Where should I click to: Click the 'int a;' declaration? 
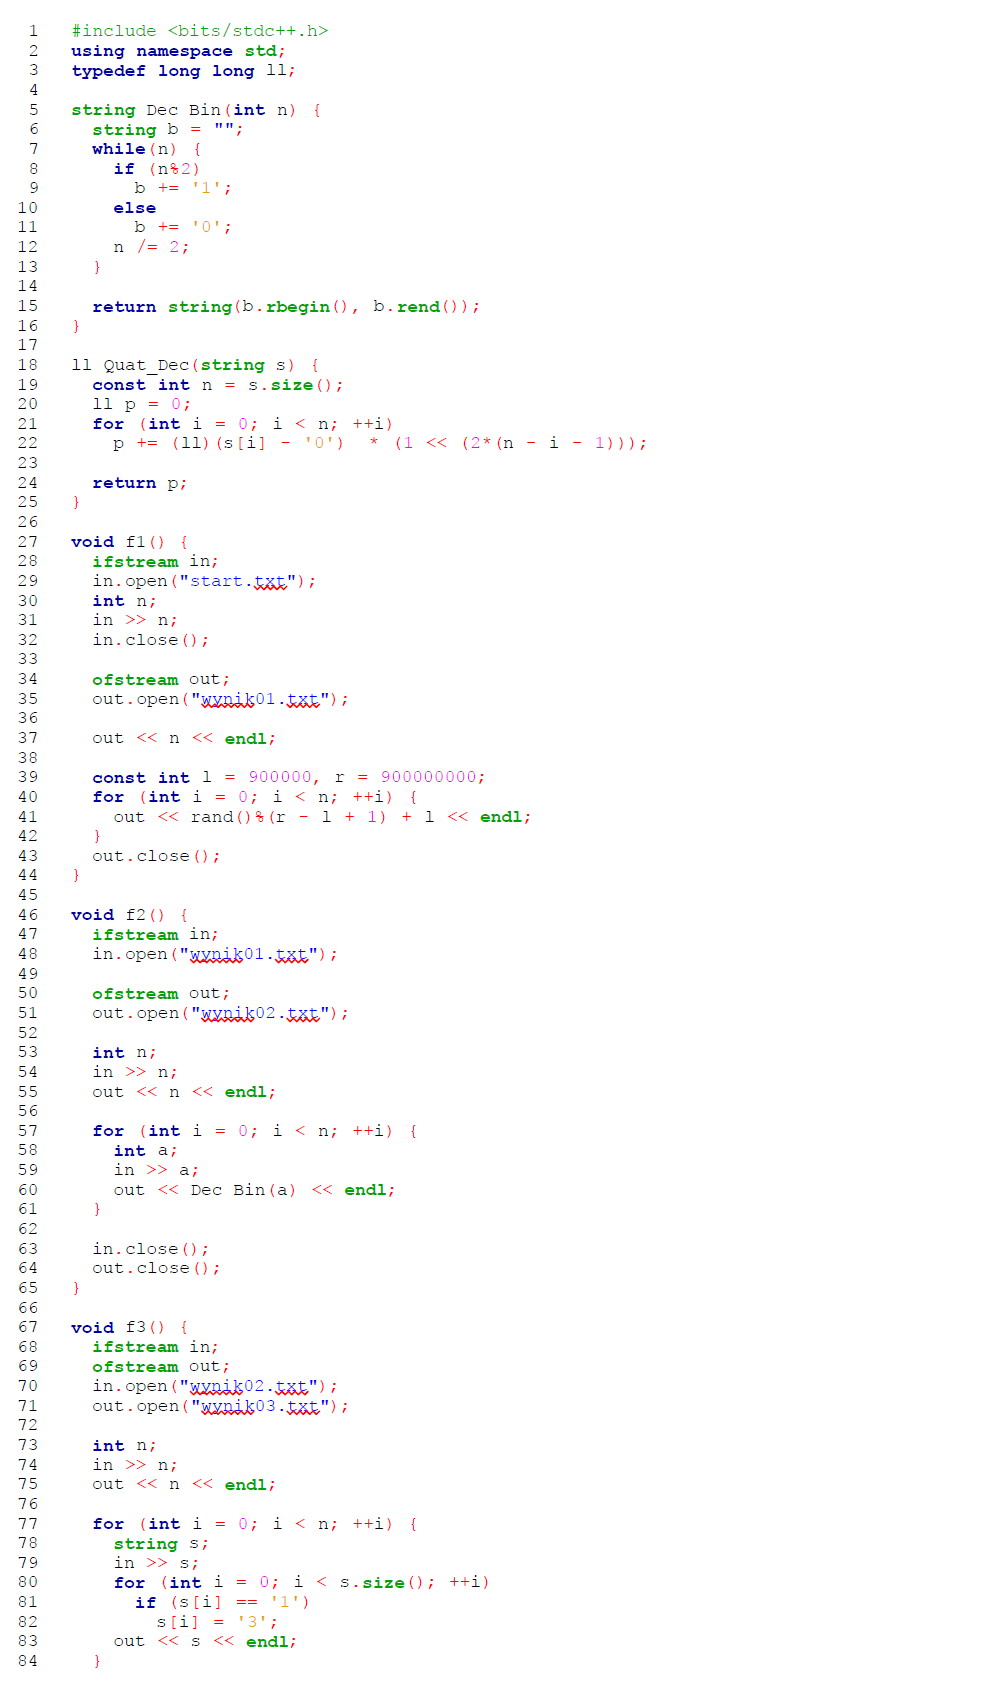146,1150
